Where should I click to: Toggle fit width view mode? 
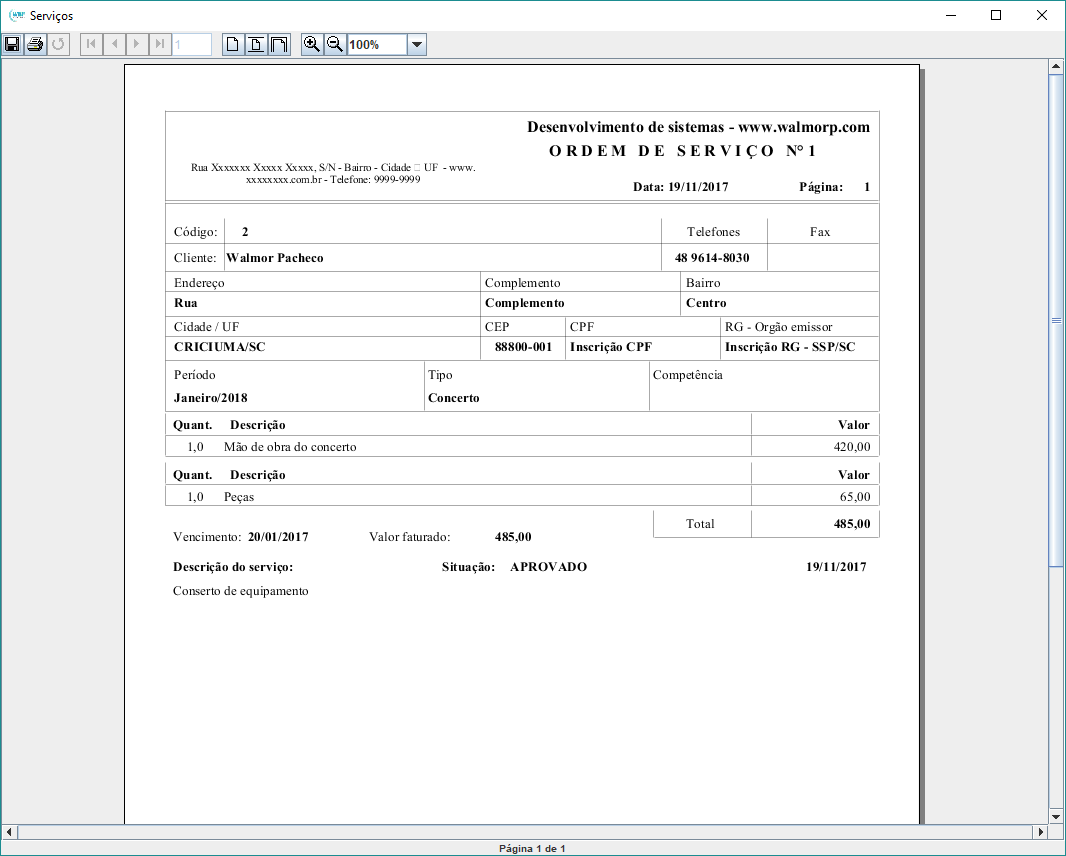[x=279, y=44]
